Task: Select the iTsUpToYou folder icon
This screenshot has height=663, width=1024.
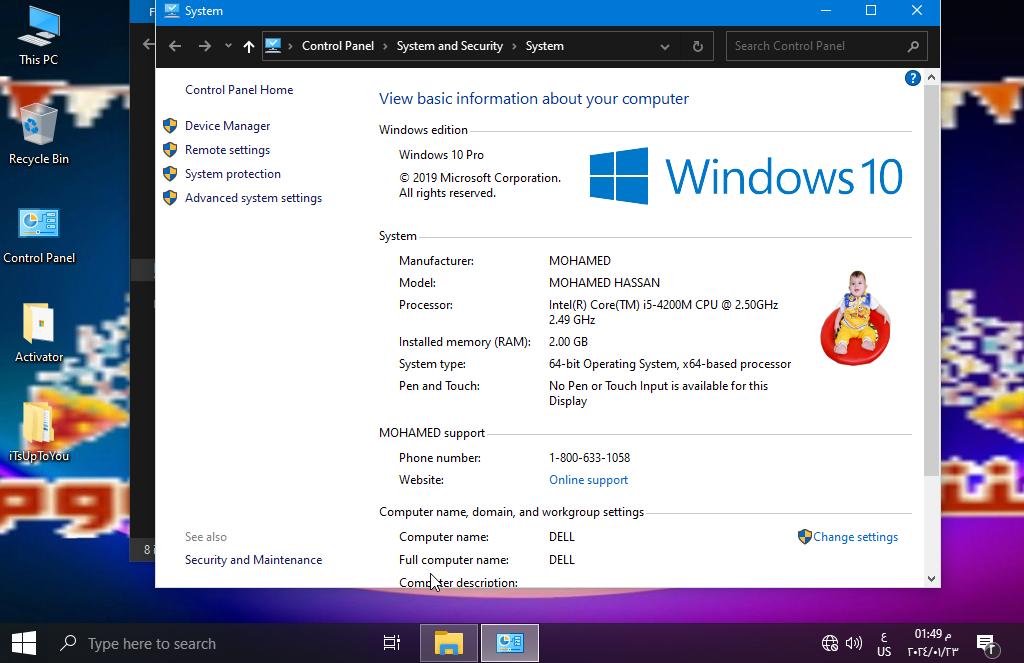Action: click(x=39, y=432)
